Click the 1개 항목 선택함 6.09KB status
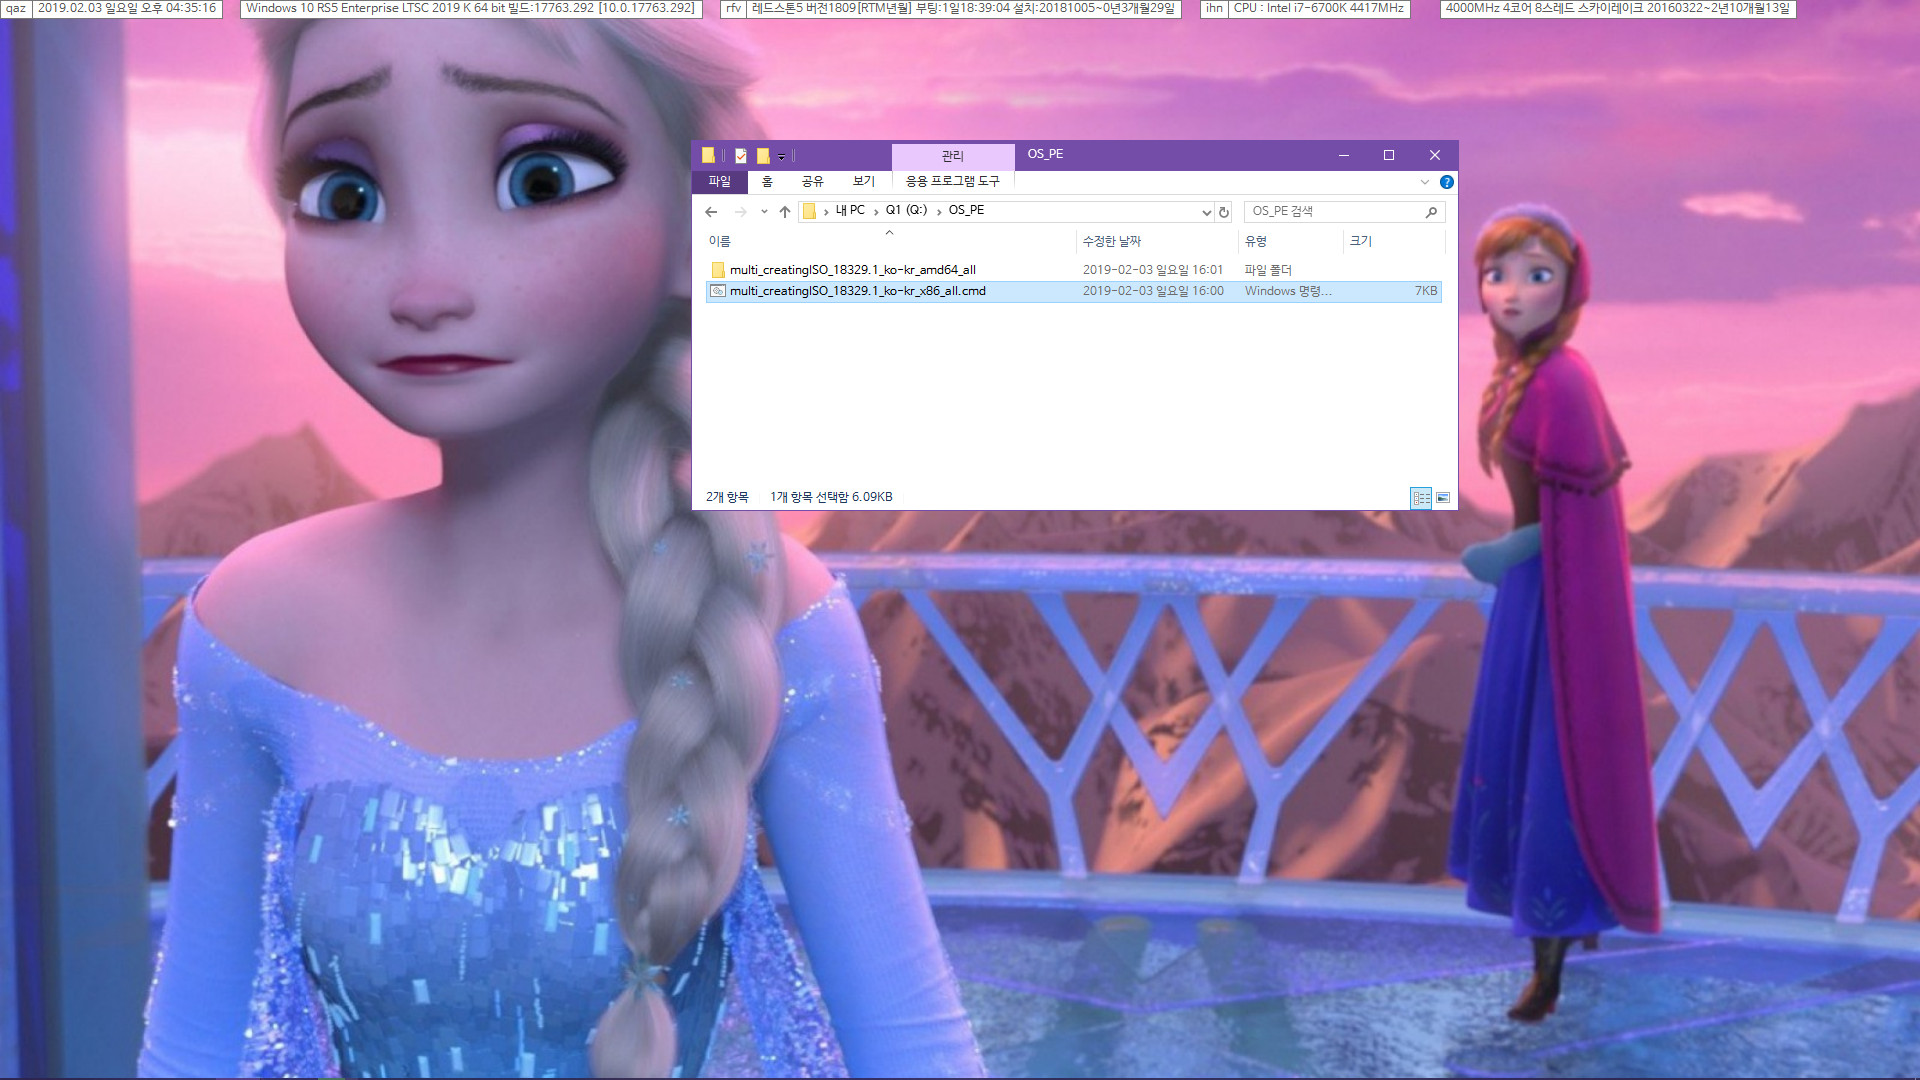The height and width of the screenshot is (1080, 1920). point(831,497)
